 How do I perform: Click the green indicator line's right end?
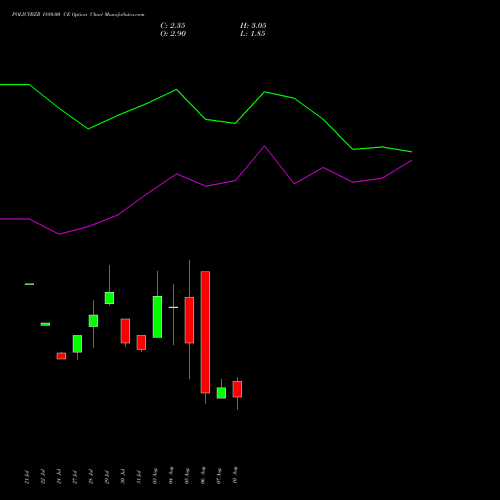pos(411,152)
